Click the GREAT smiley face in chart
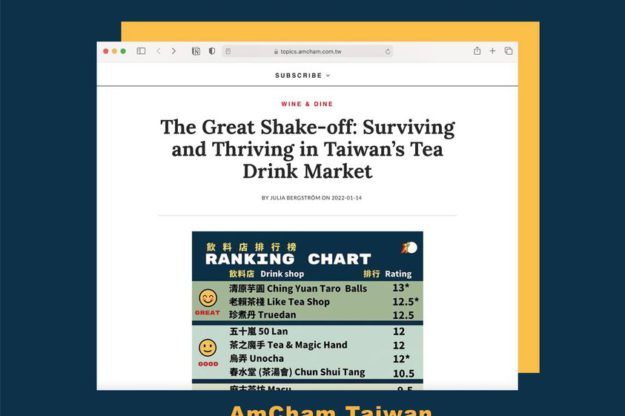The height and width of the screenshot is (416, 625). [x=208, y=298]
